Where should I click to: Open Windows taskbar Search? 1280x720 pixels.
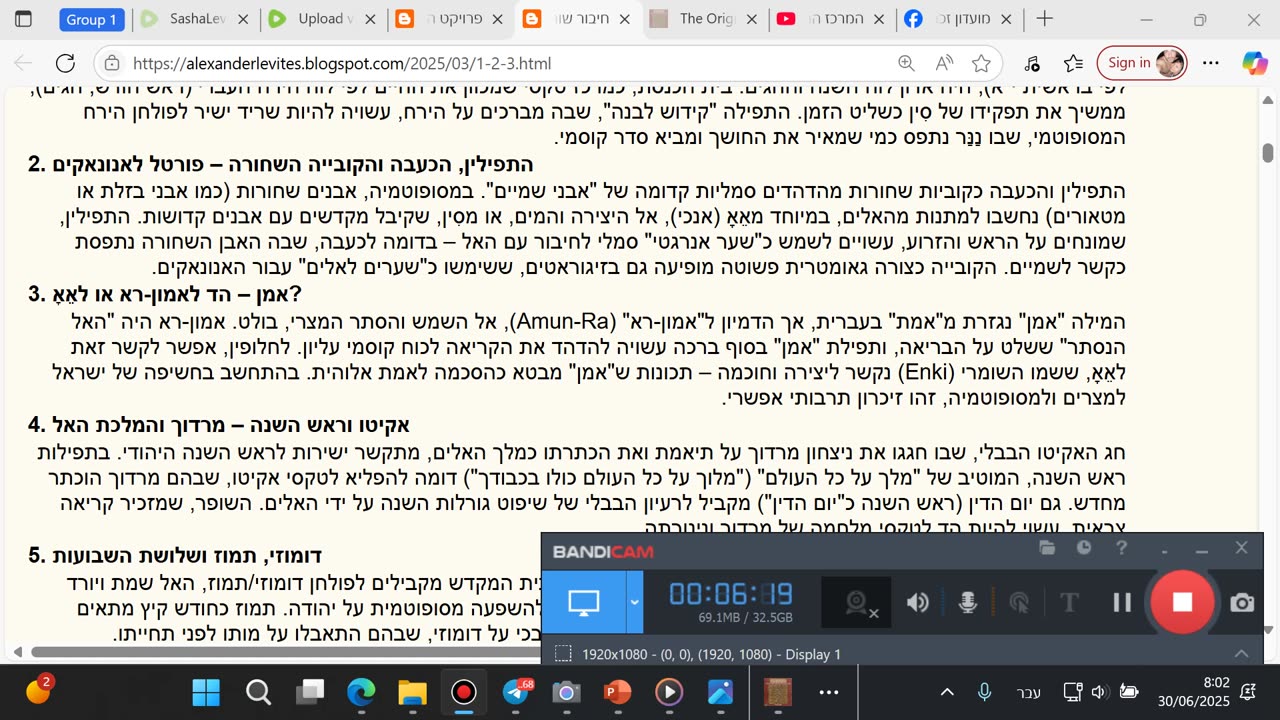258,692
